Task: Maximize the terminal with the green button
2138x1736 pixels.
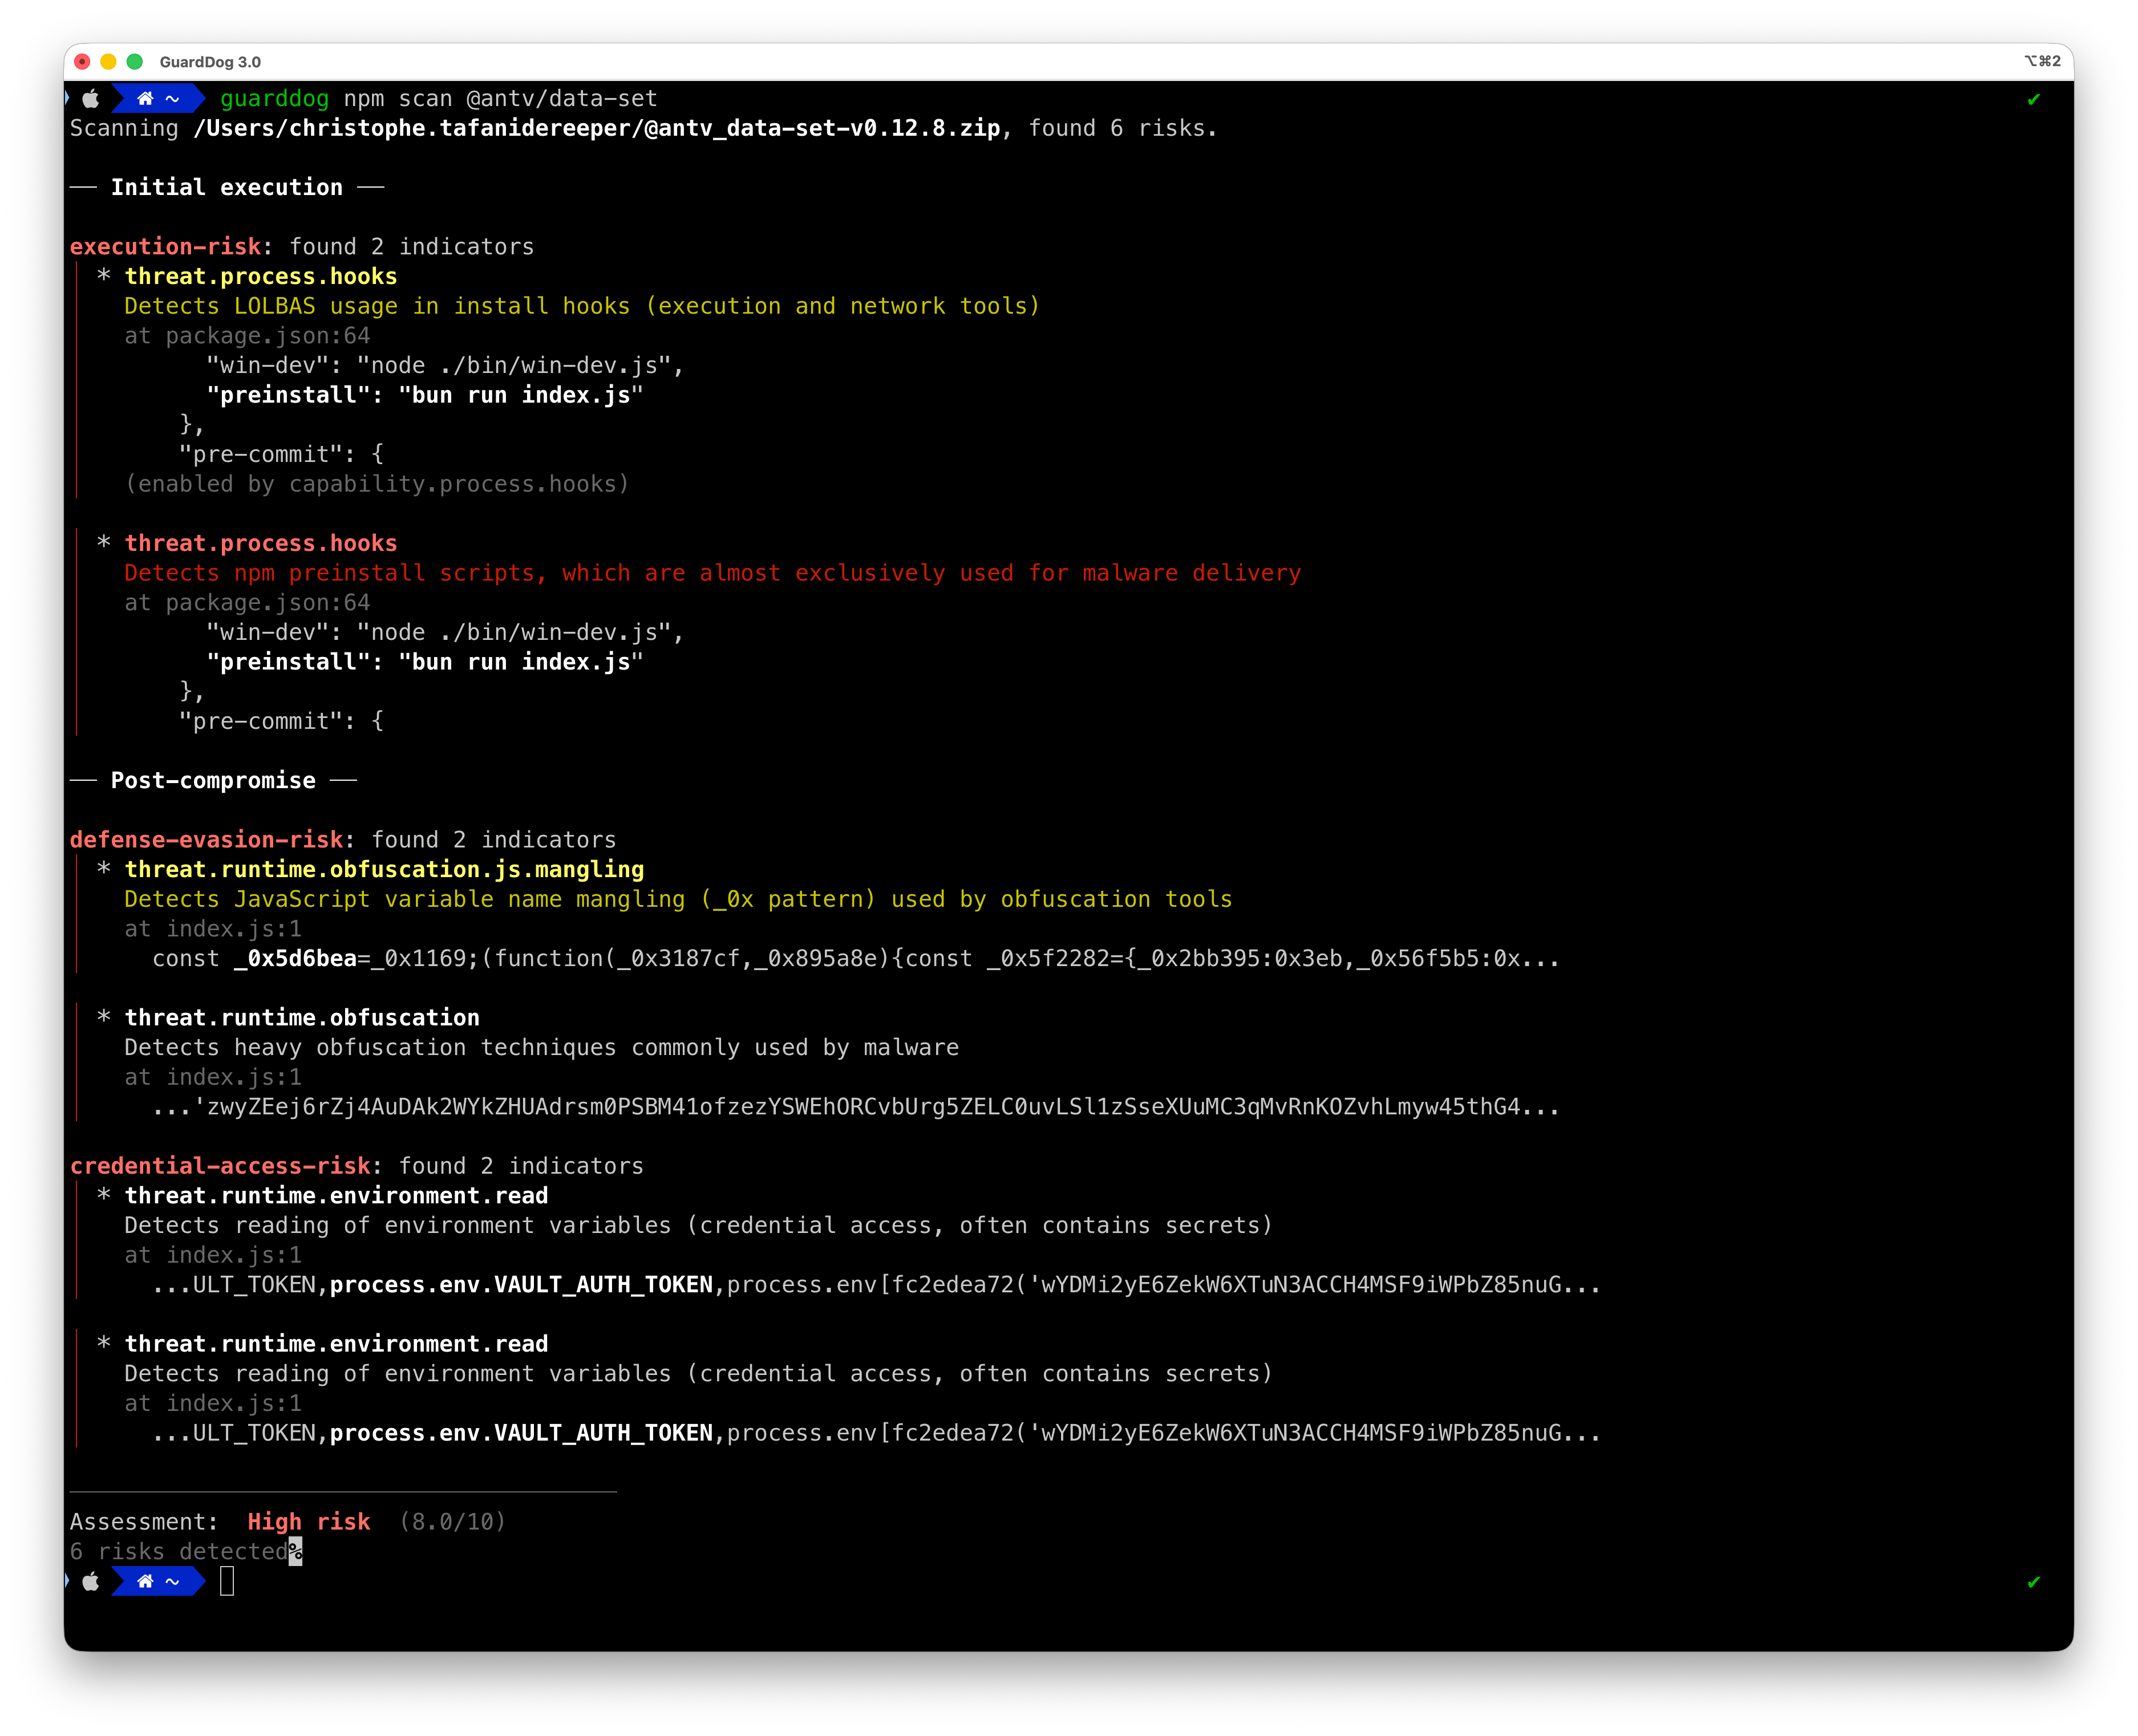Action: (x=135, y=62)
